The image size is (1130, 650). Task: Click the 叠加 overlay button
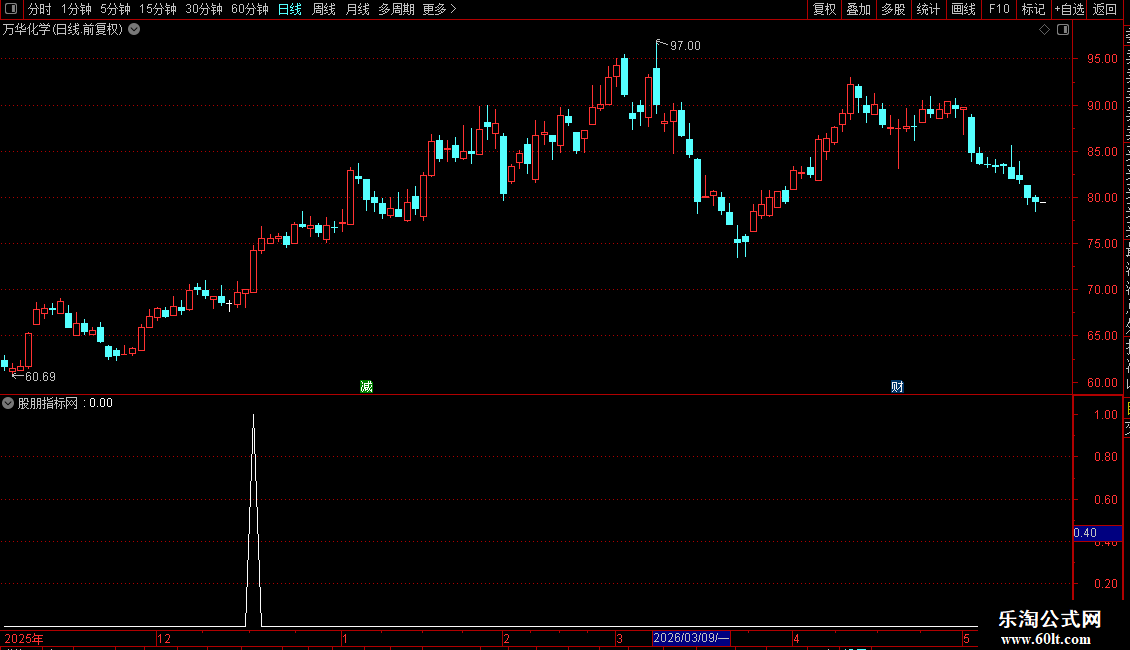point(858,9)
